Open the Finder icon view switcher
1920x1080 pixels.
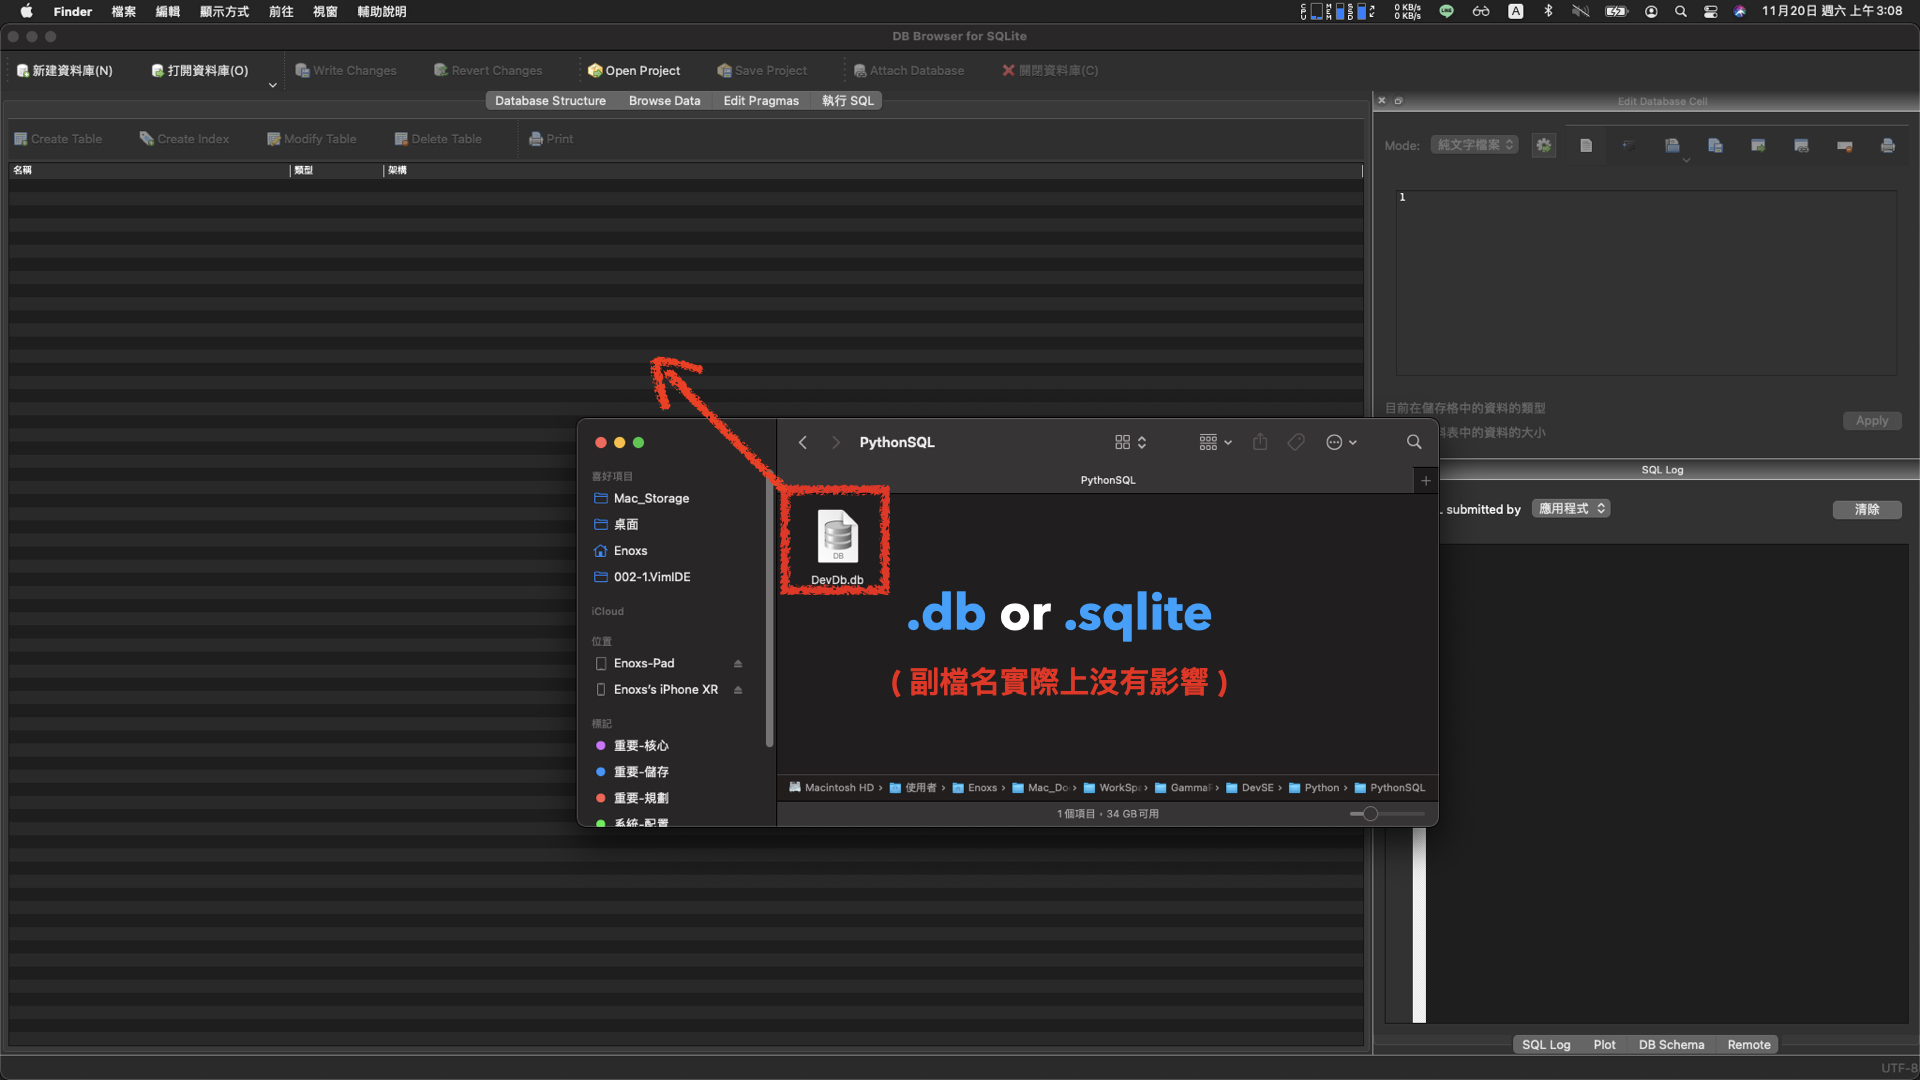coord(1130,442)
